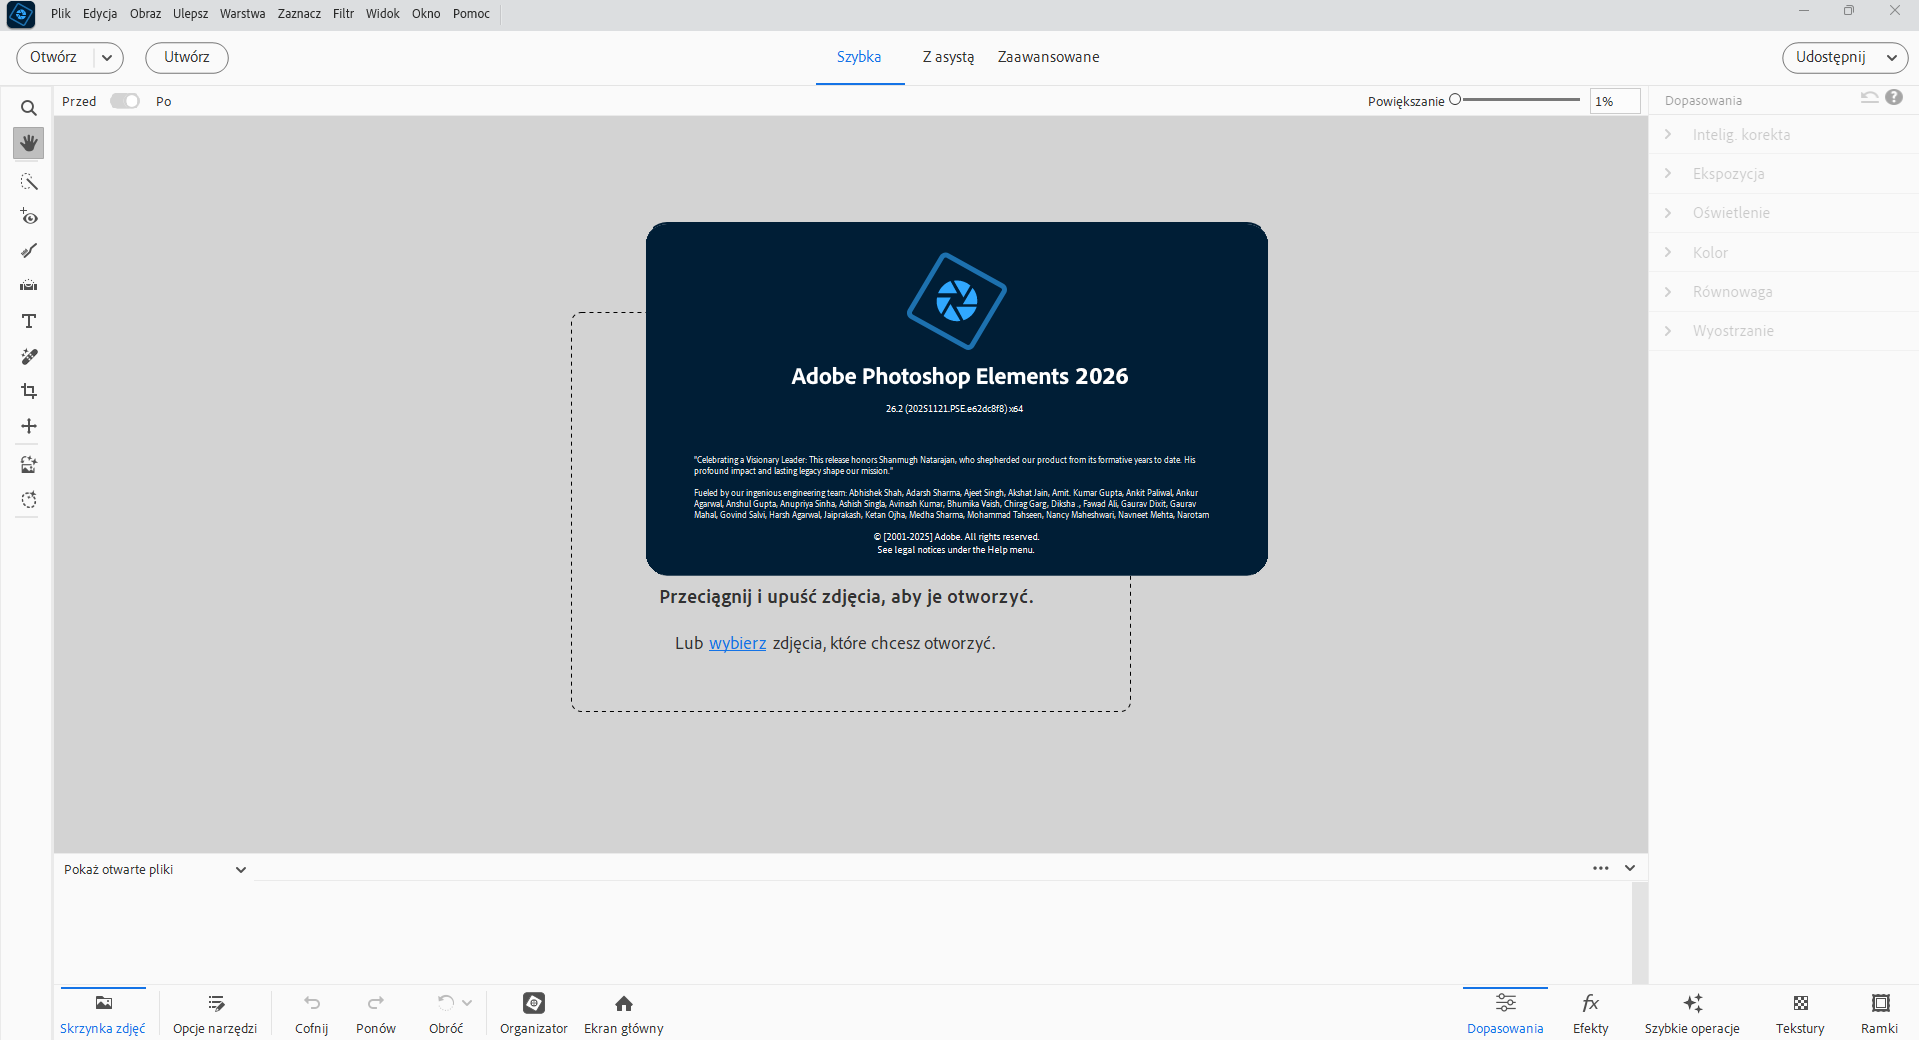Viewport: 1919px width, 1040px height.
Task: Select the Text tool
Action: coord(29,321)
